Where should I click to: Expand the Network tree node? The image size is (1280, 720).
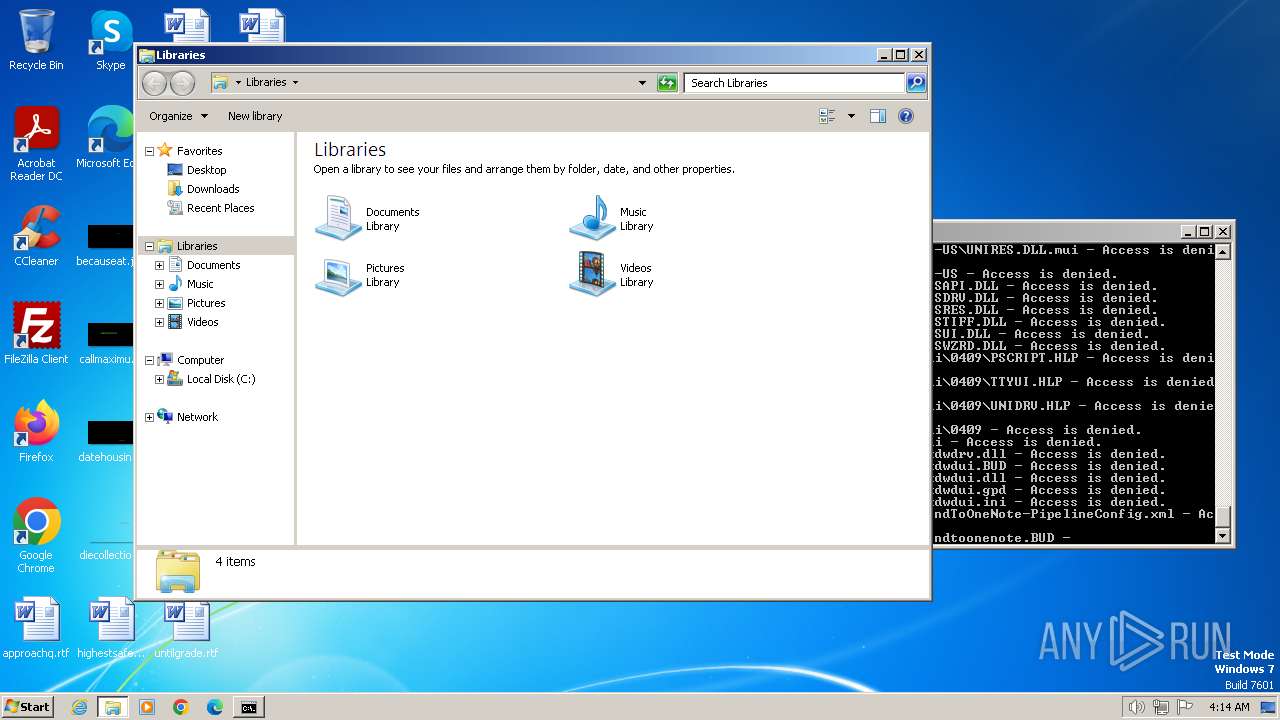(x=150, y=417)
